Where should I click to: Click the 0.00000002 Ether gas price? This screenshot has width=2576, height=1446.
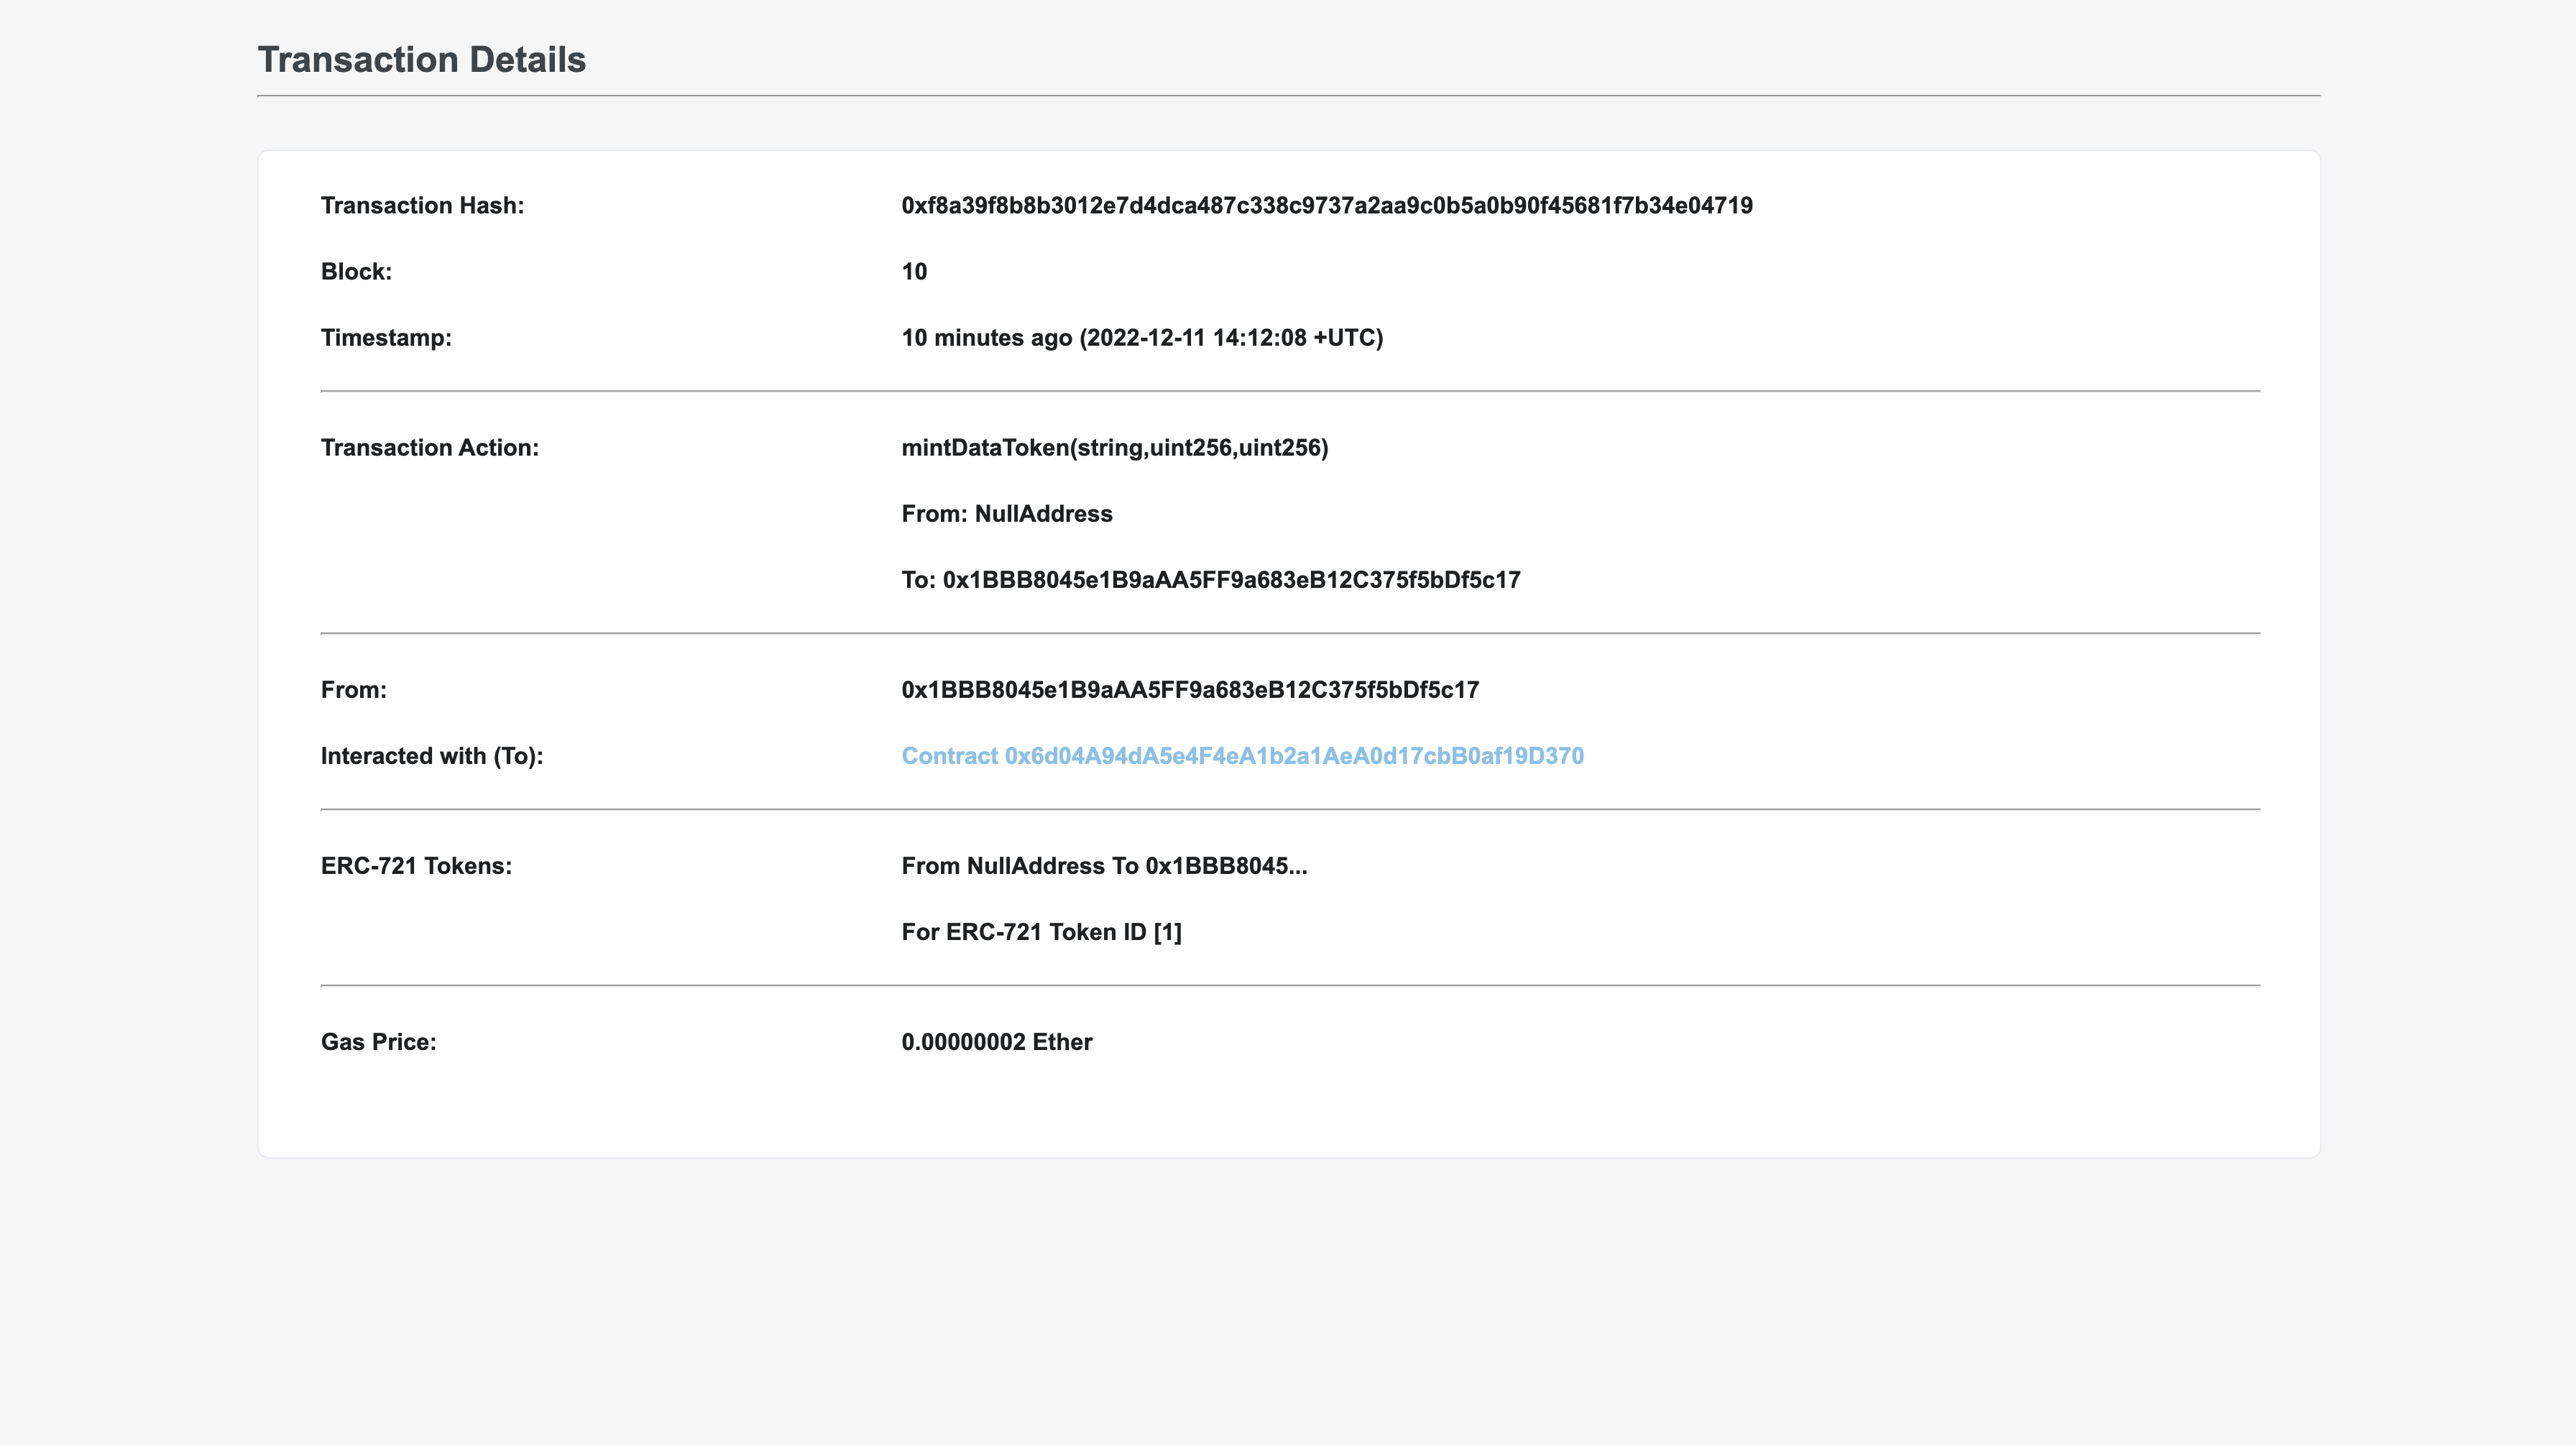tap(996, 1042)
